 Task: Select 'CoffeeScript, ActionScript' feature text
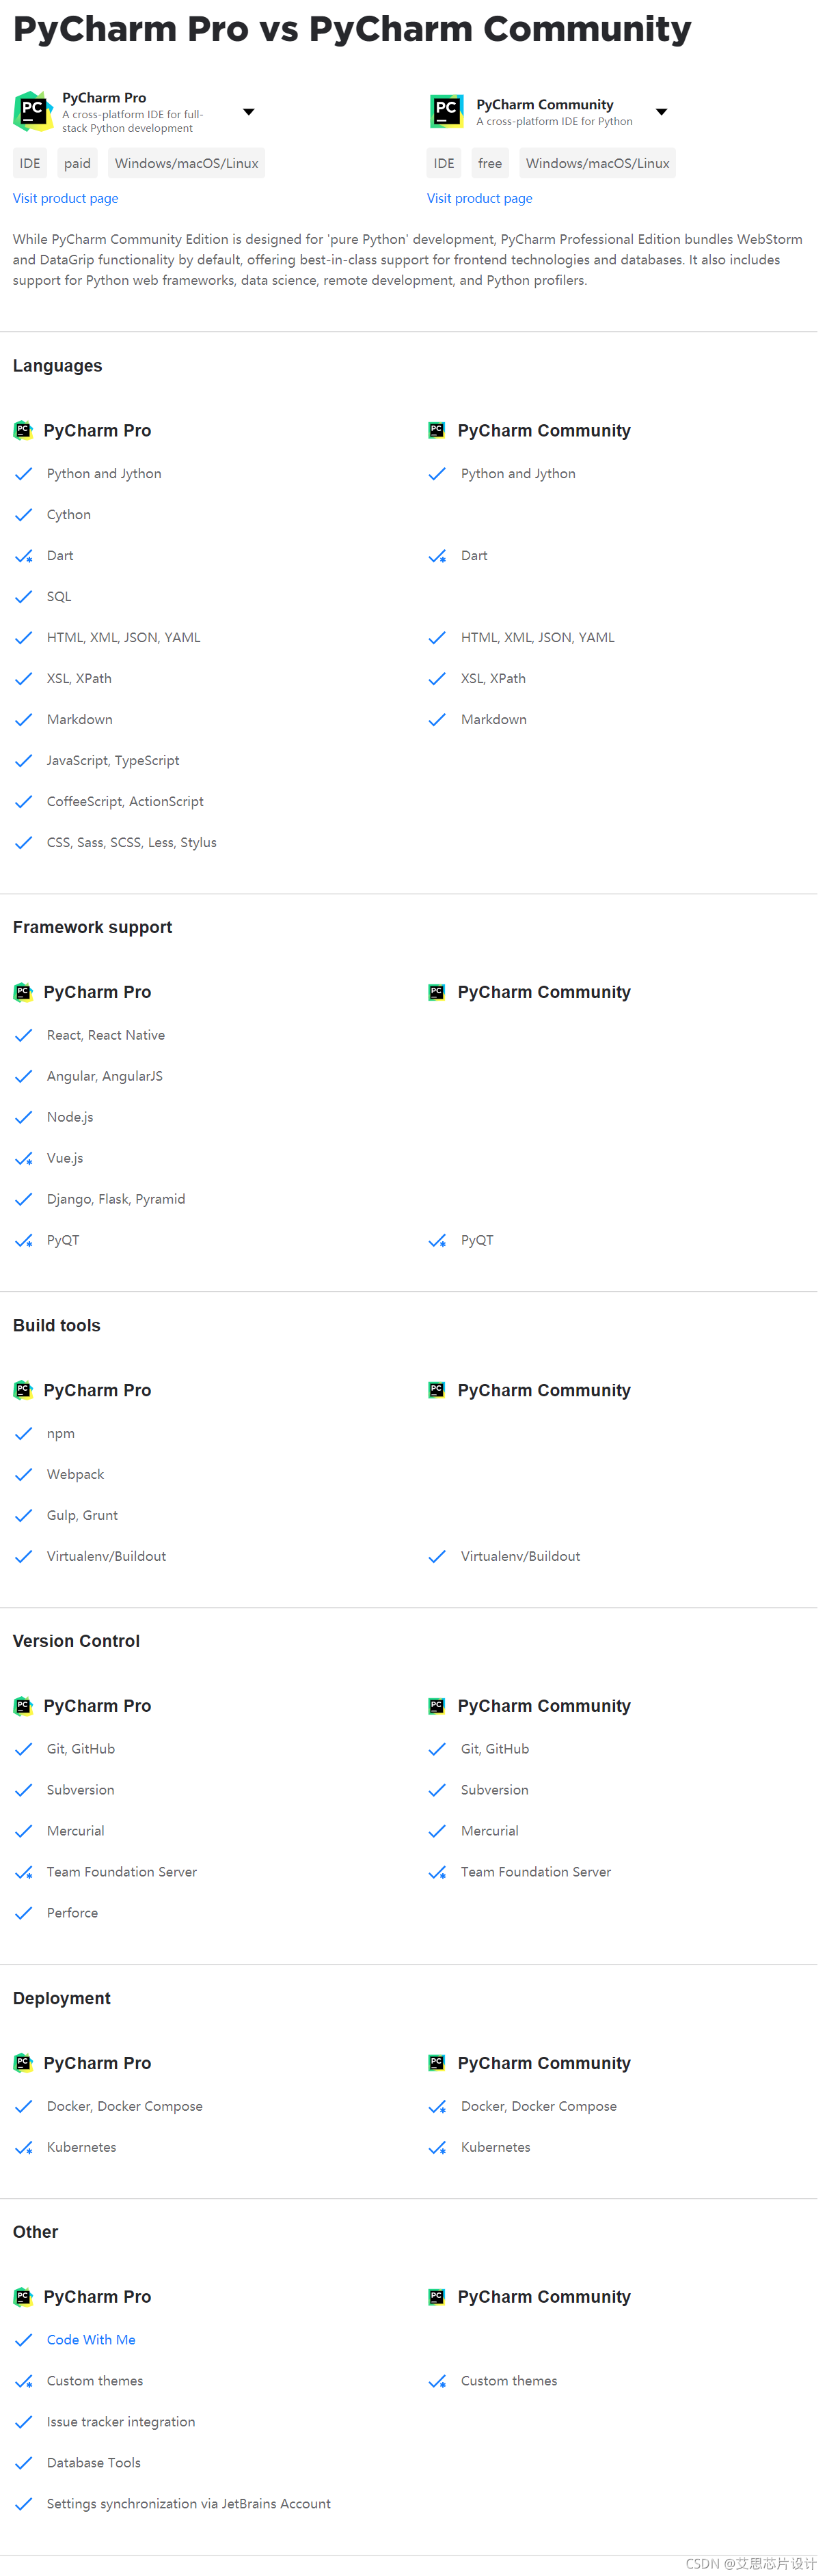tap(125, 802)
